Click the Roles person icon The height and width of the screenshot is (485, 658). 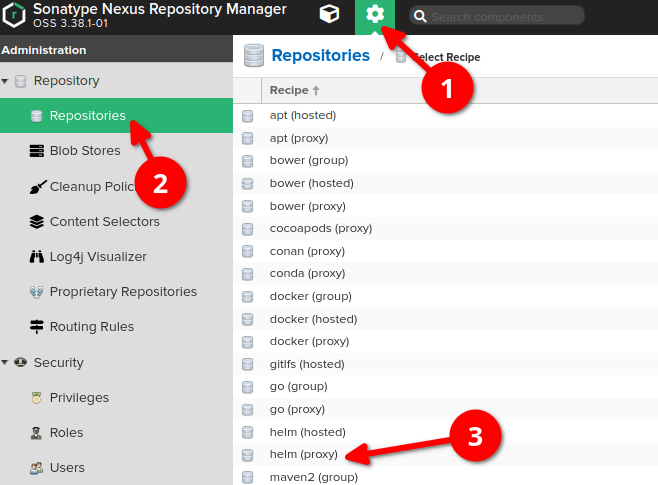pyautogui.click(x=36, y=433)
